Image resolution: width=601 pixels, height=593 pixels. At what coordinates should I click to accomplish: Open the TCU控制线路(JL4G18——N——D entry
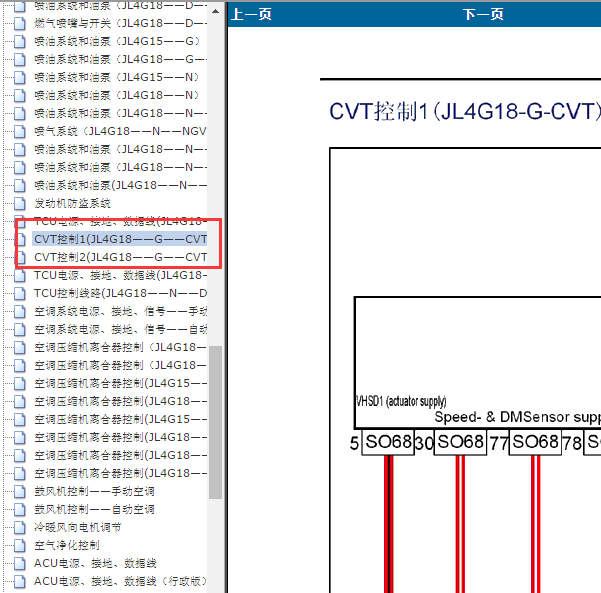coord(120,293)
